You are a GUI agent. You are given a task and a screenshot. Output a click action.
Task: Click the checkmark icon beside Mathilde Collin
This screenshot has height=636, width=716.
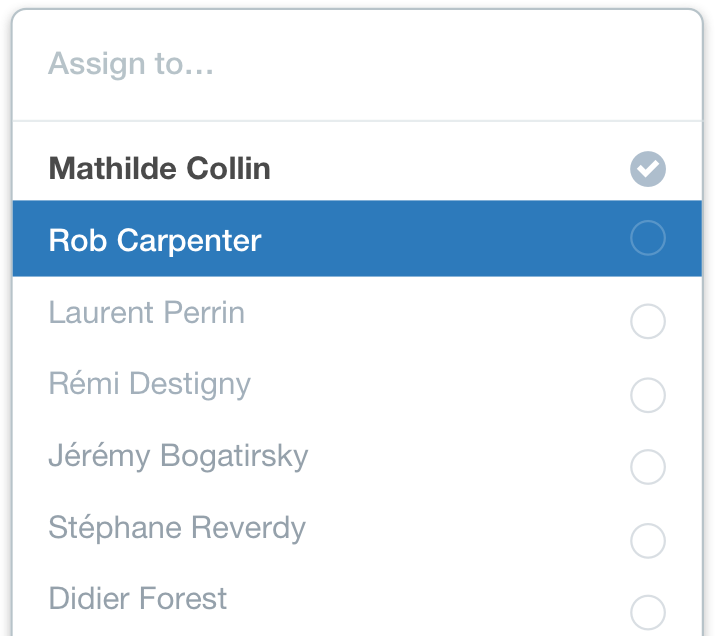(x=648, y=168)
